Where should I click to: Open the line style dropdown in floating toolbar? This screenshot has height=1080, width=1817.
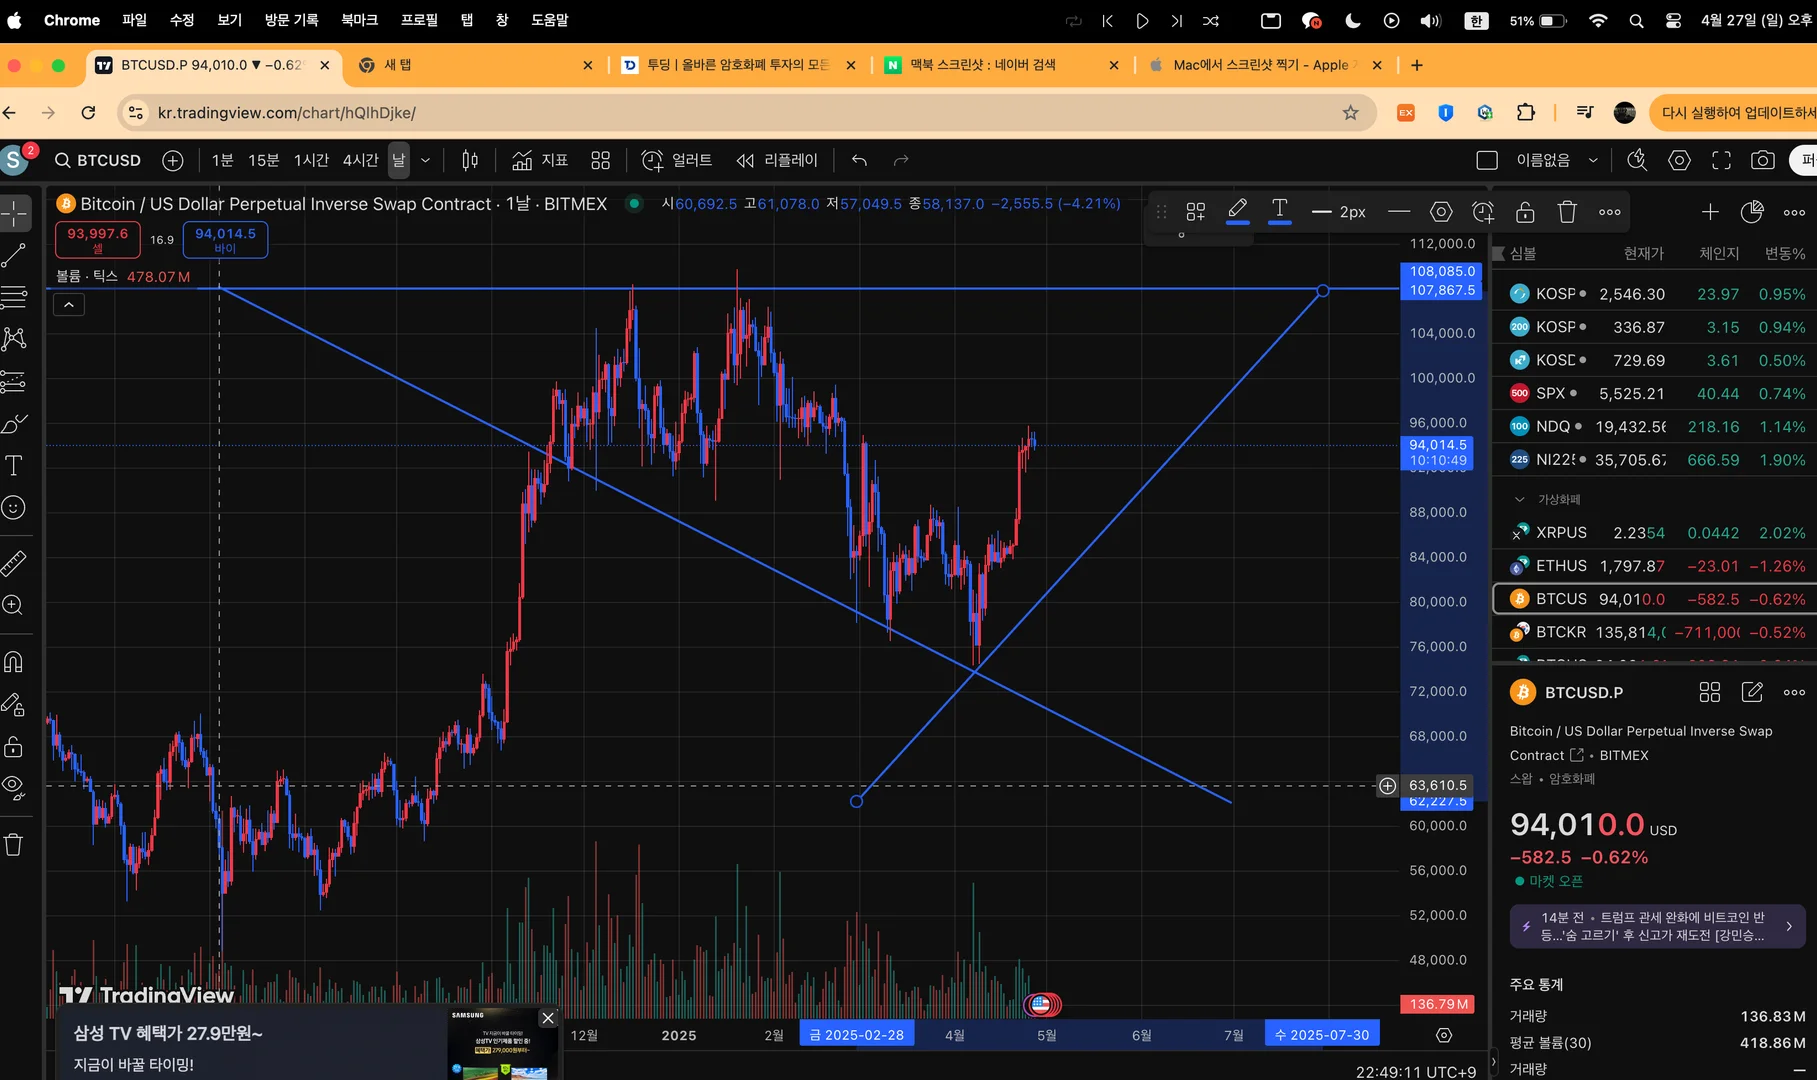pyautogui.click(x=1399, y=212)
